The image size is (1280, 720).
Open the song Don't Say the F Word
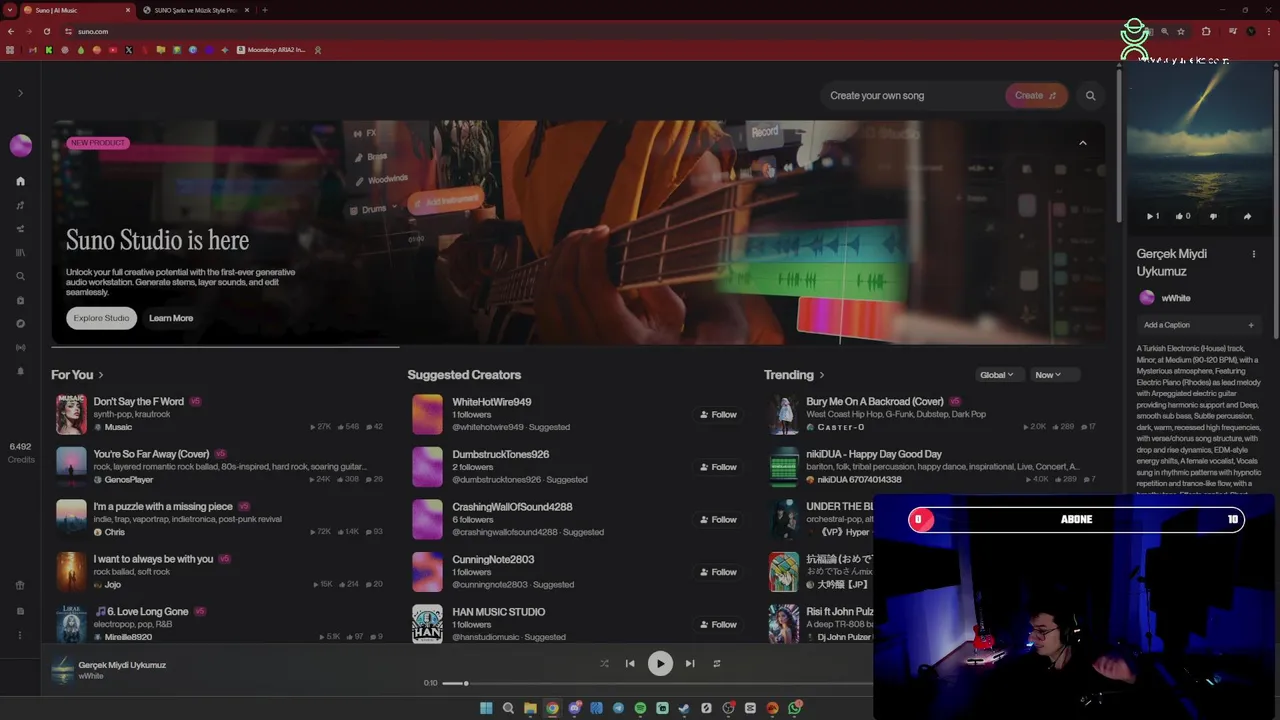138,401
